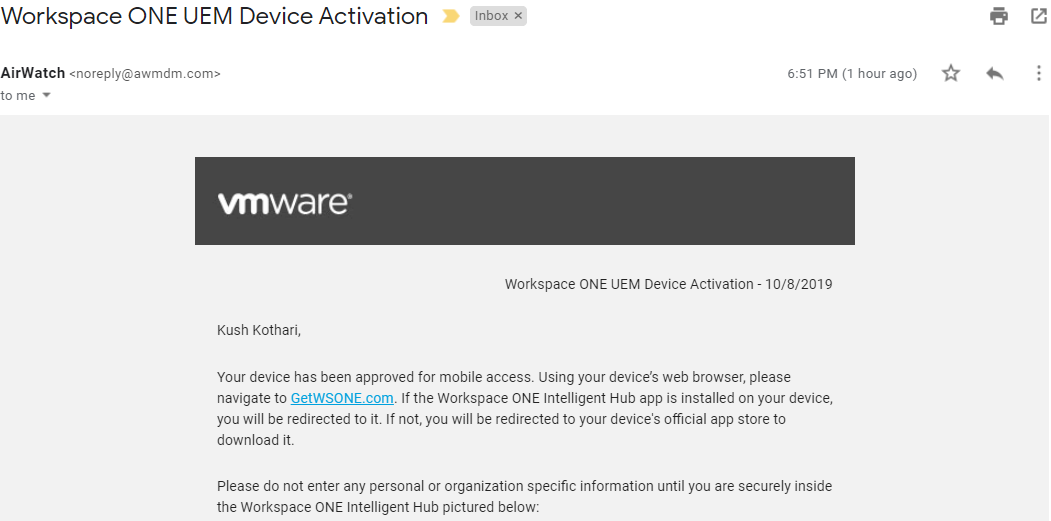Click the noreply@awmdm.com sender address
Image resolution: width=1051 pixels, height=521 pixels.
tap(145, 74)
